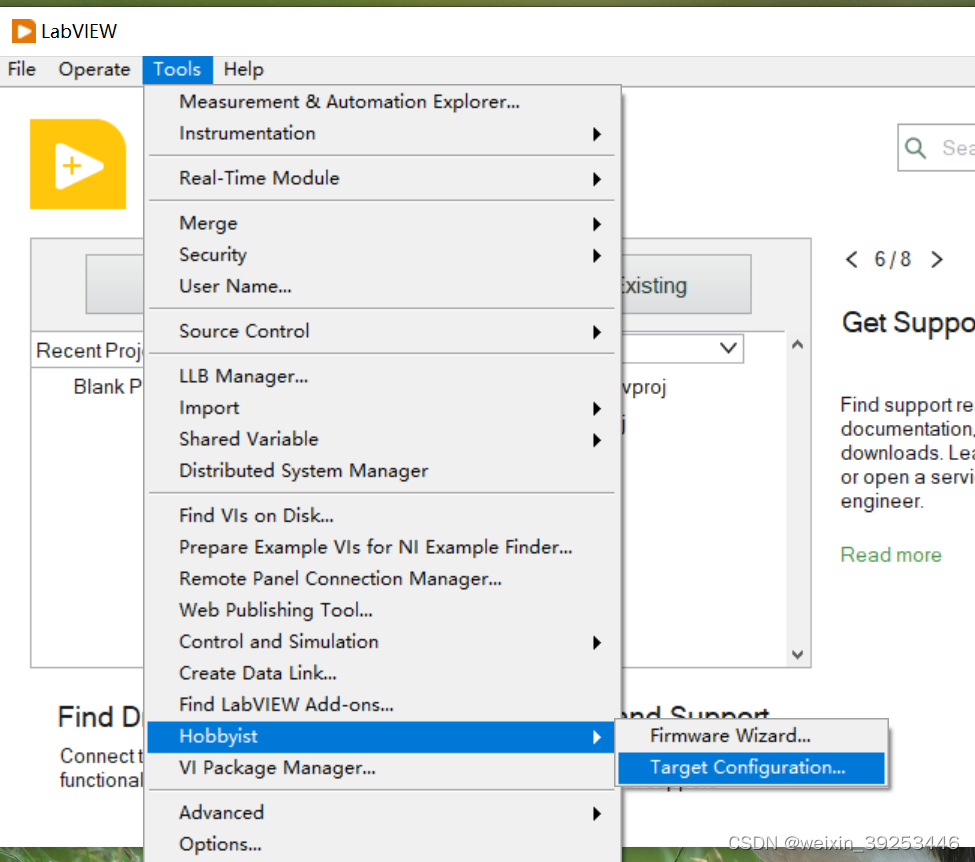Expand the Import submenu
Viewport: 975px width, 862px height.
pyautogui.click(x=381, y=408)
